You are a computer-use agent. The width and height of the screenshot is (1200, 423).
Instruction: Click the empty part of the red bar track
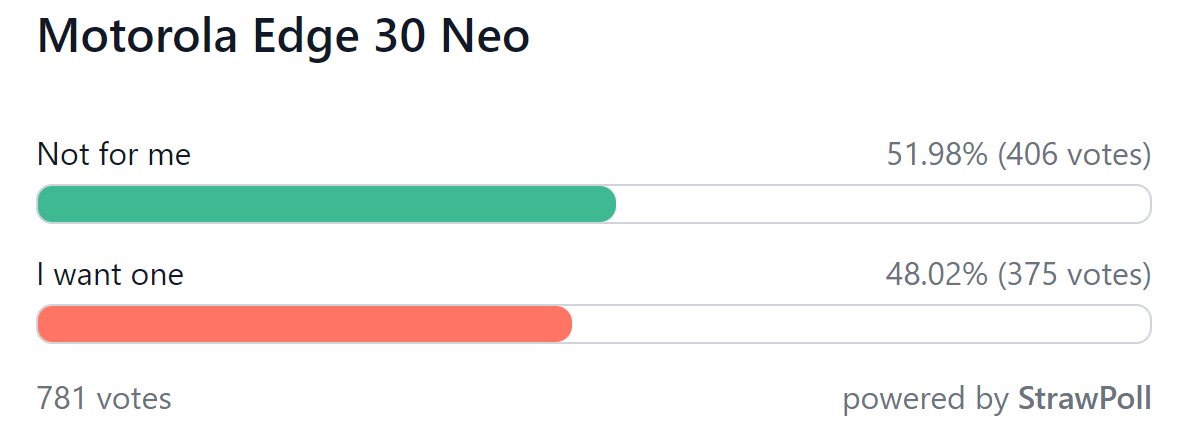(x=862, y=324)
